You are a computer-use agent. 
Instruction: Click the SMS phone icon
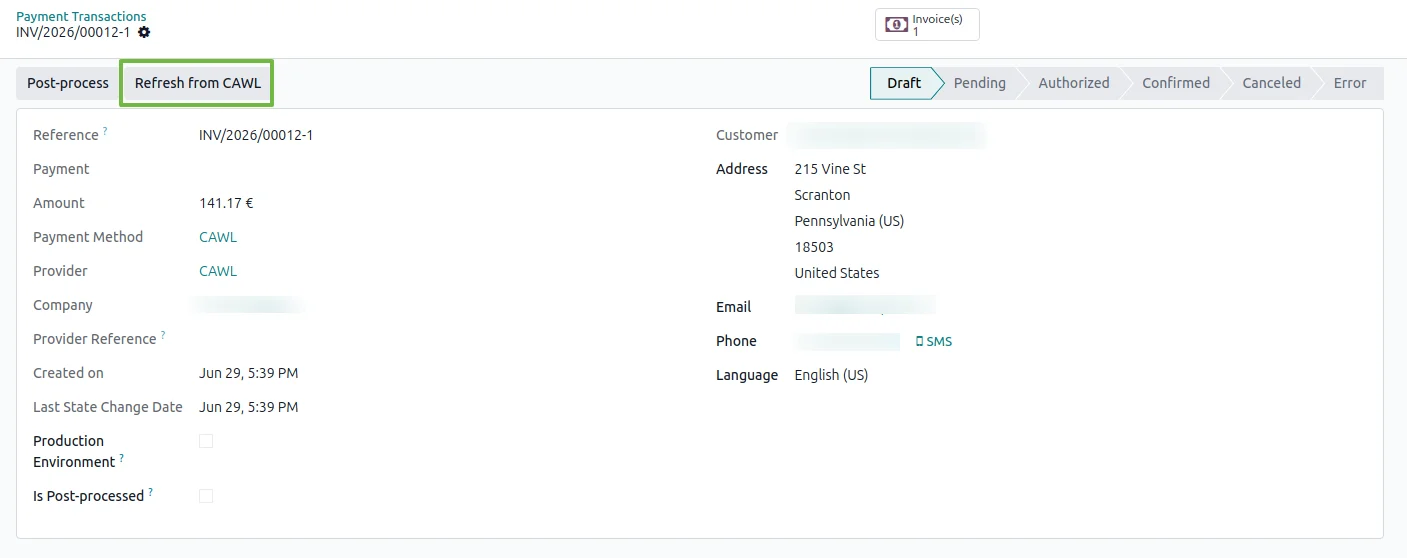pyautogui.click(x=920, y=342)
